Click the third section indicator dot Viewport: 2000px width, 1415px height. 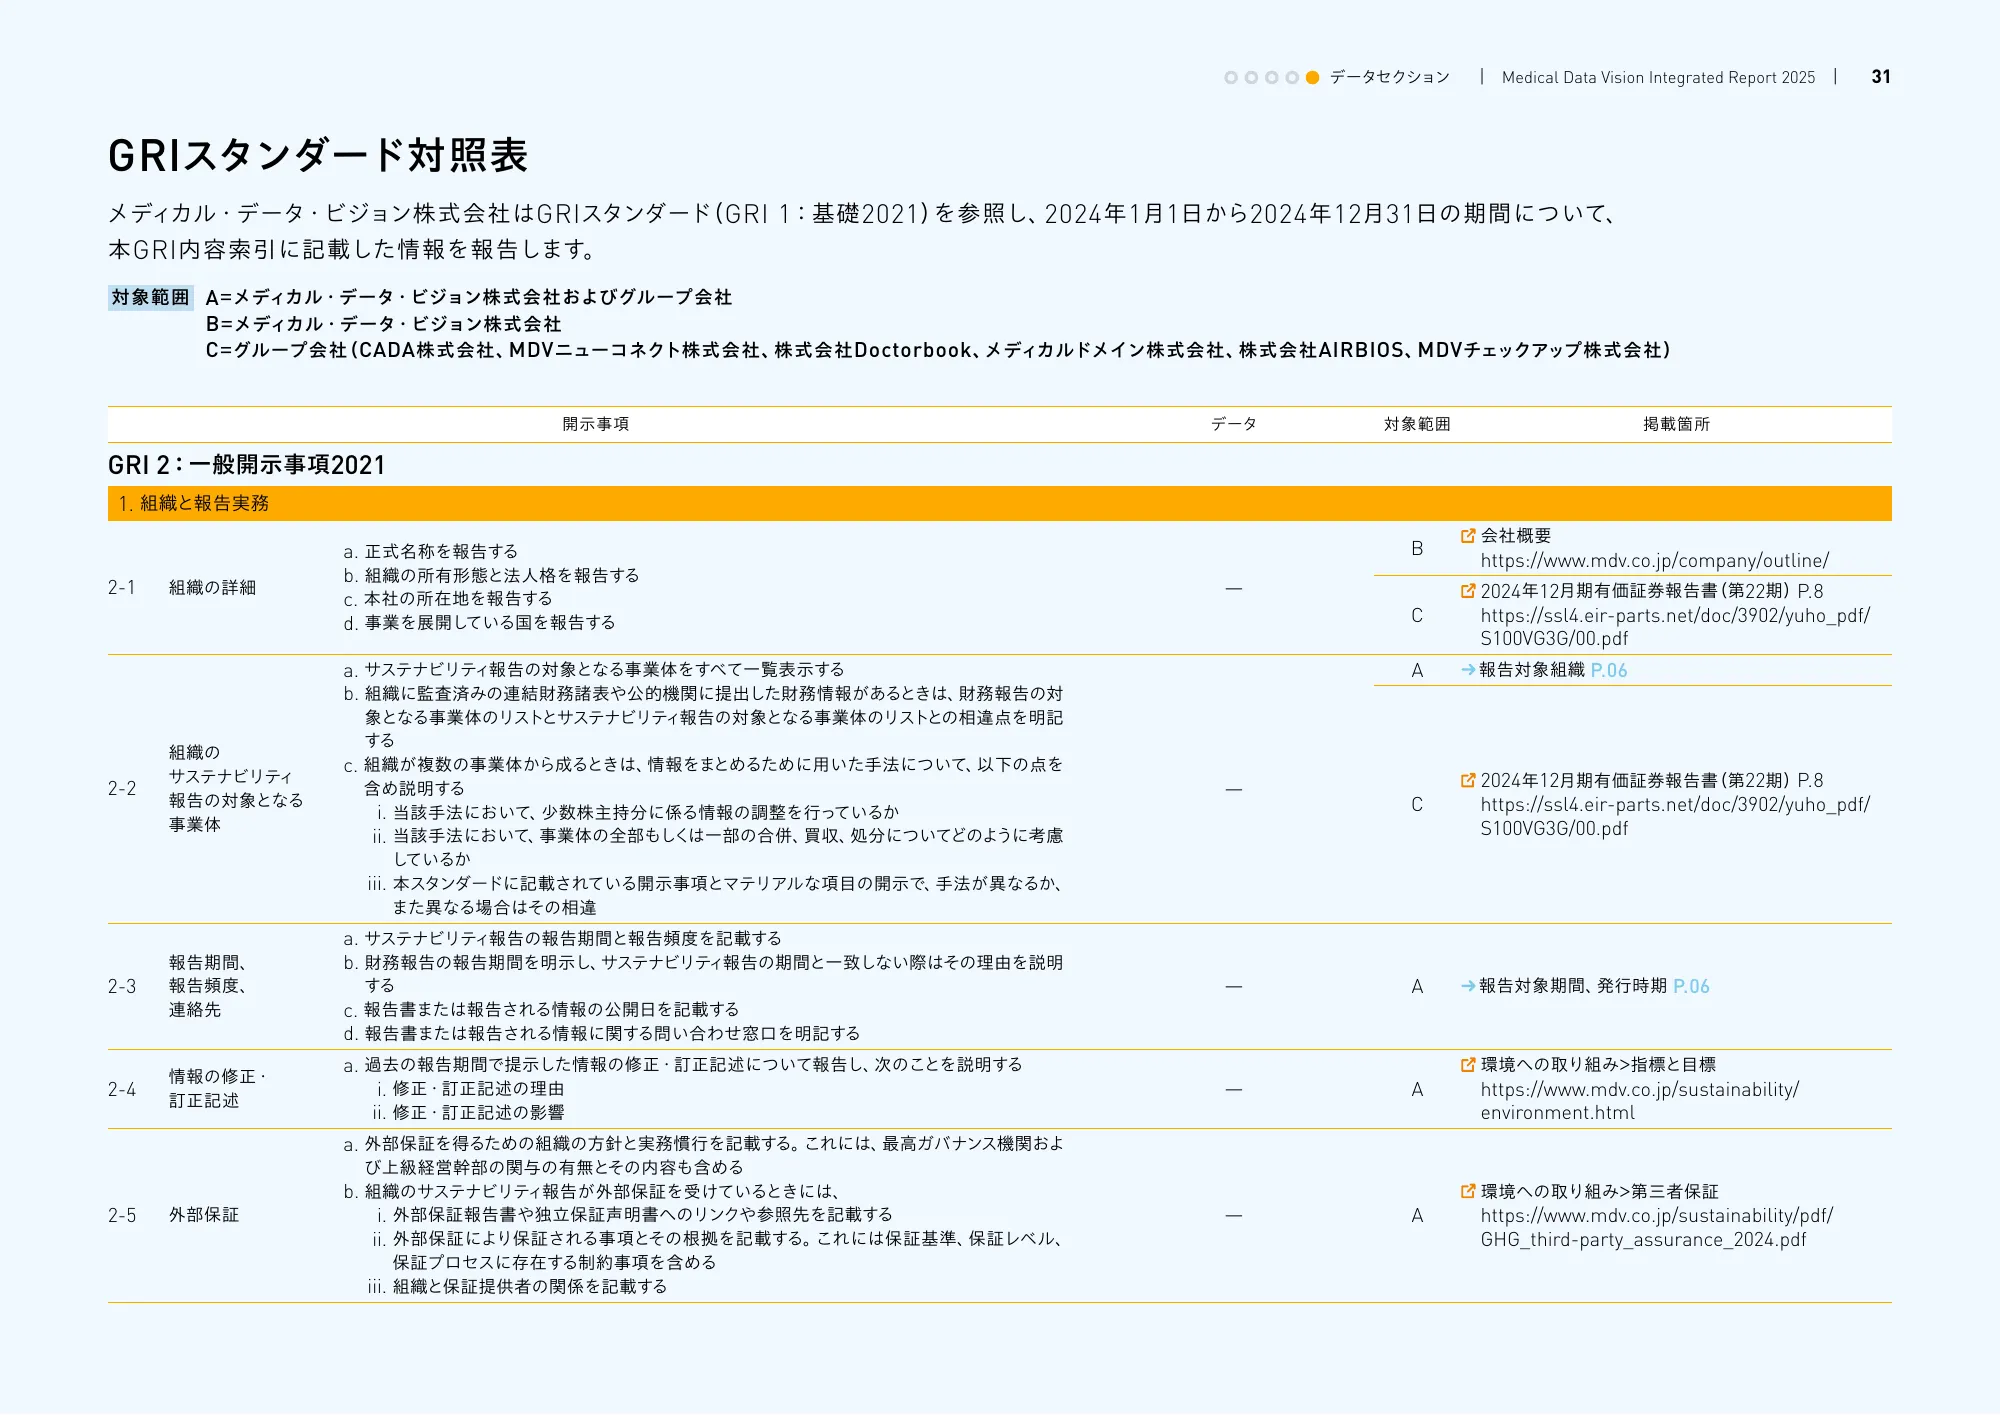pyautogui.click(x=1271, y=77)
